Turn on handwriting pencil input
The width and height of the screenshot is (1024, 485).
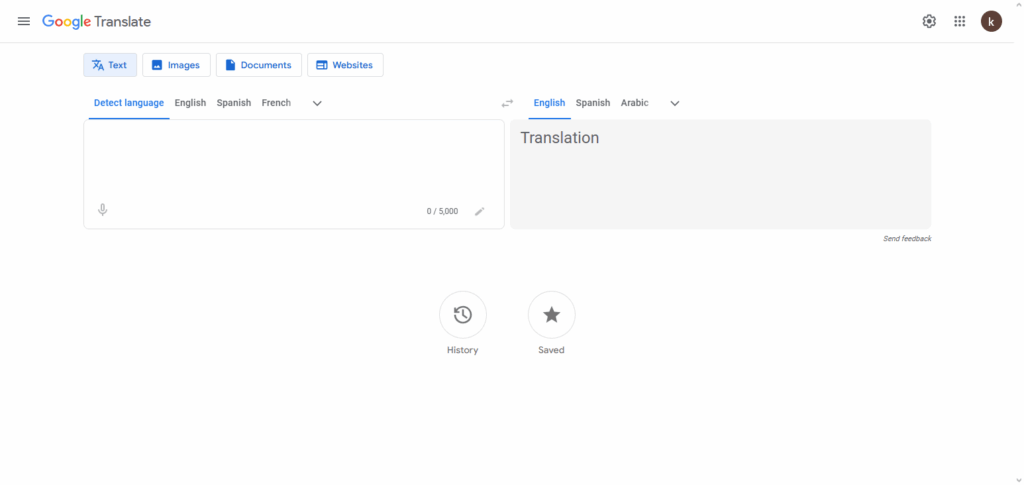point(480,211)
